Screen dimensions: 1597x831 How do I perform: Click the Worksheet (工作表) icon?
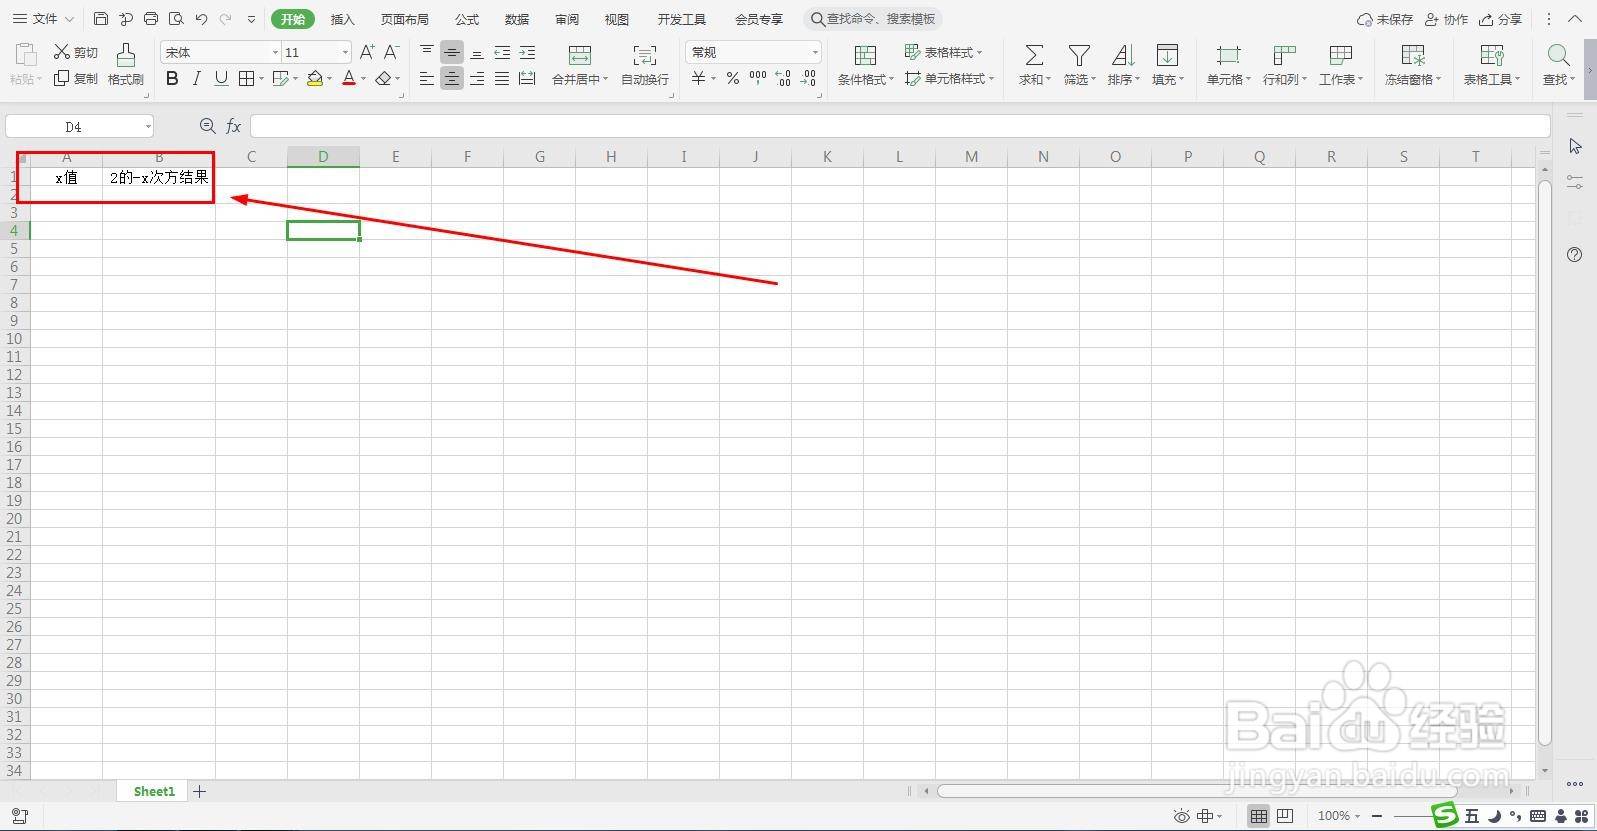(1340, 55)
